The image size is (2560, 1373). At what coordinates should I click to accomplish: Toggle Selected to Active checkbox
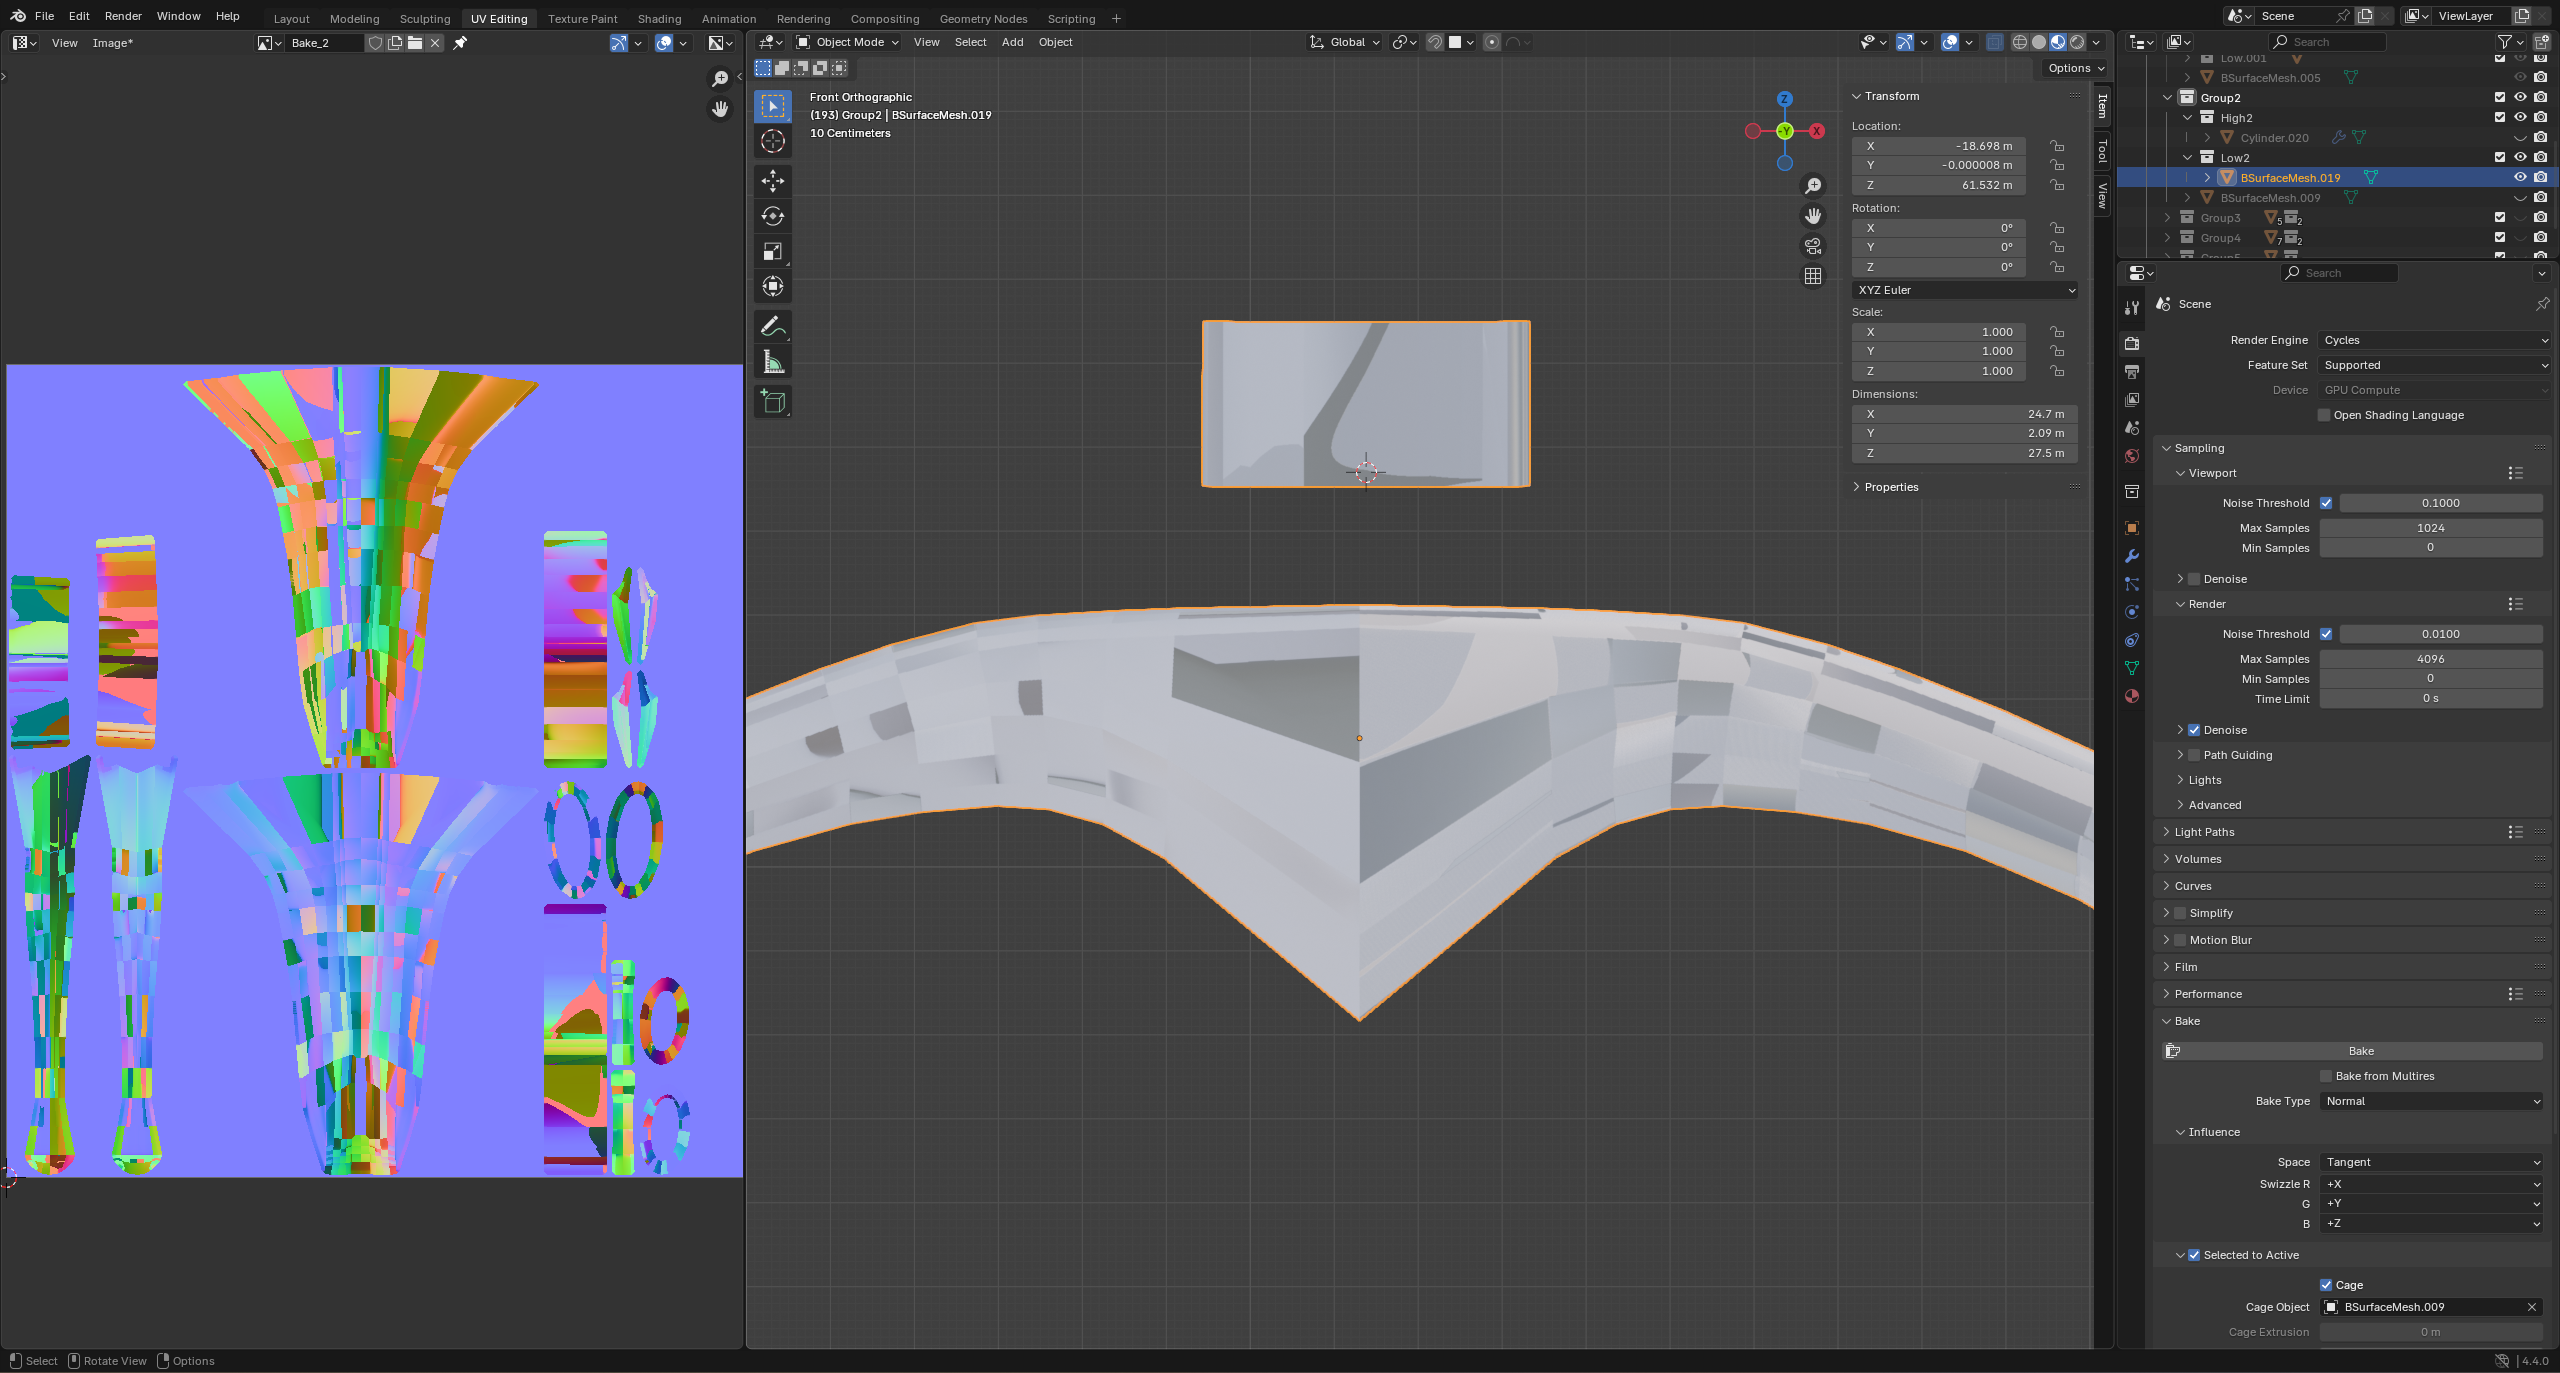(x=2194, y=1255)
